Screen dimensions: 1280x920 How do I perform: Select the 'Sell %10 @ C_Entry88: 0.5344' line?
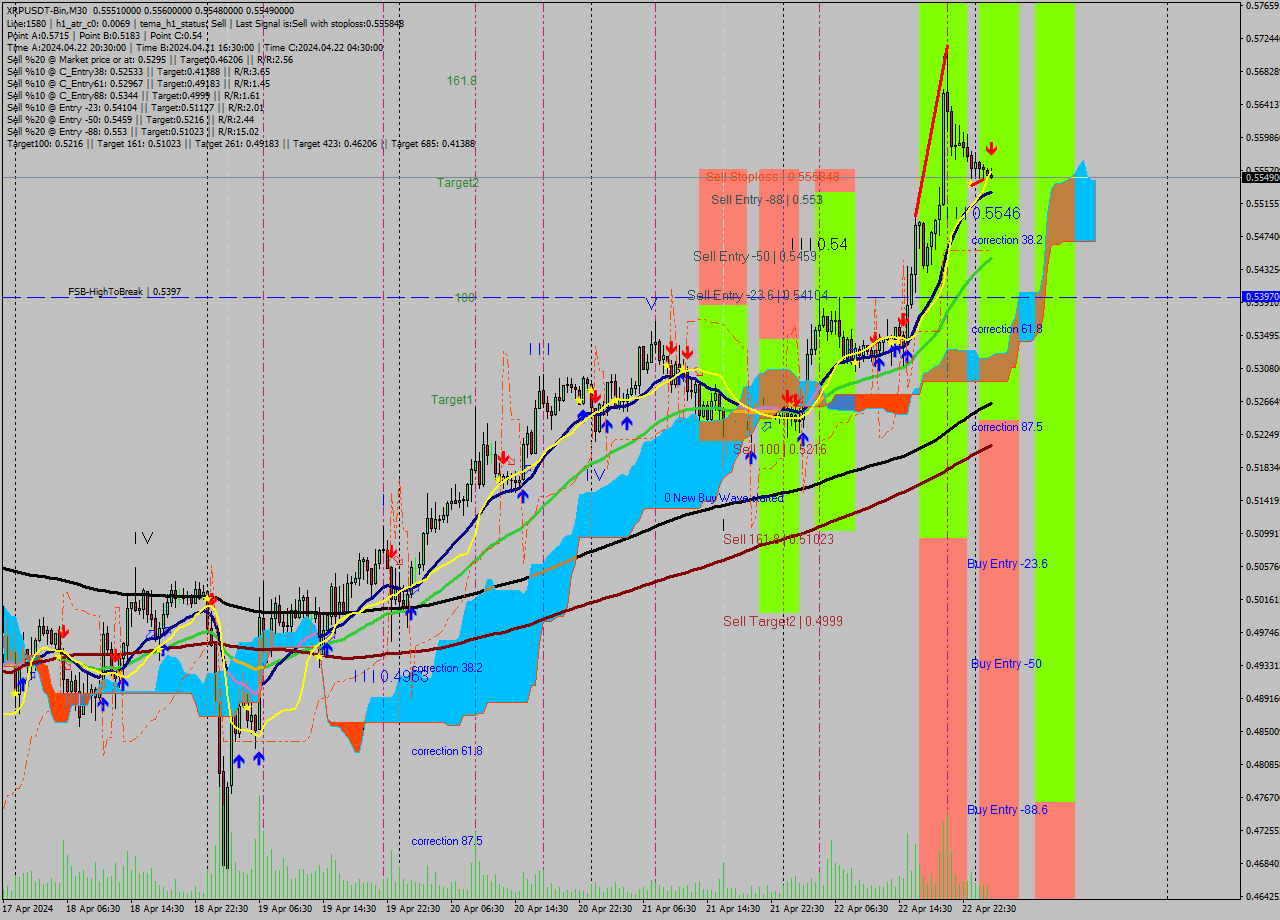[x=131, y=95]
